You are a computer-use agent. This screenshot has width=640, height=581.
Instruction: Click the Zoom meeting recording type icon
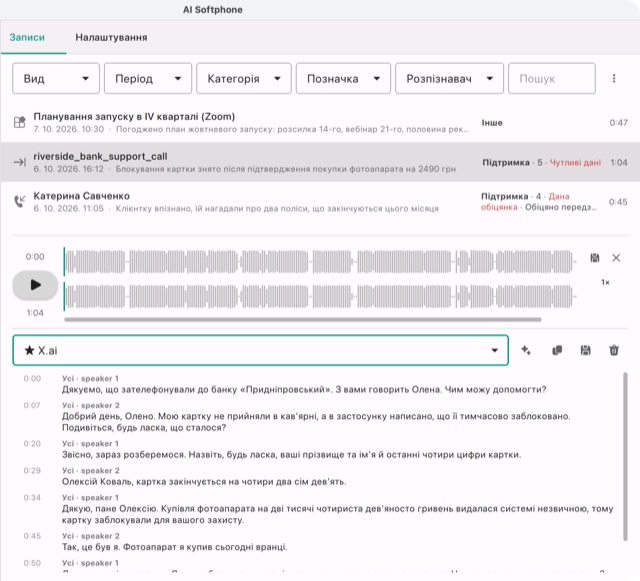tap(20, 122)
